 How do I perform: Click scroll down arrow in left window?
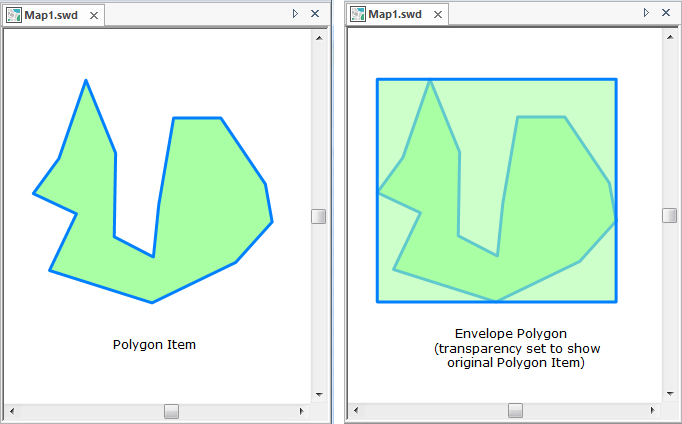[x=319, y=395]
